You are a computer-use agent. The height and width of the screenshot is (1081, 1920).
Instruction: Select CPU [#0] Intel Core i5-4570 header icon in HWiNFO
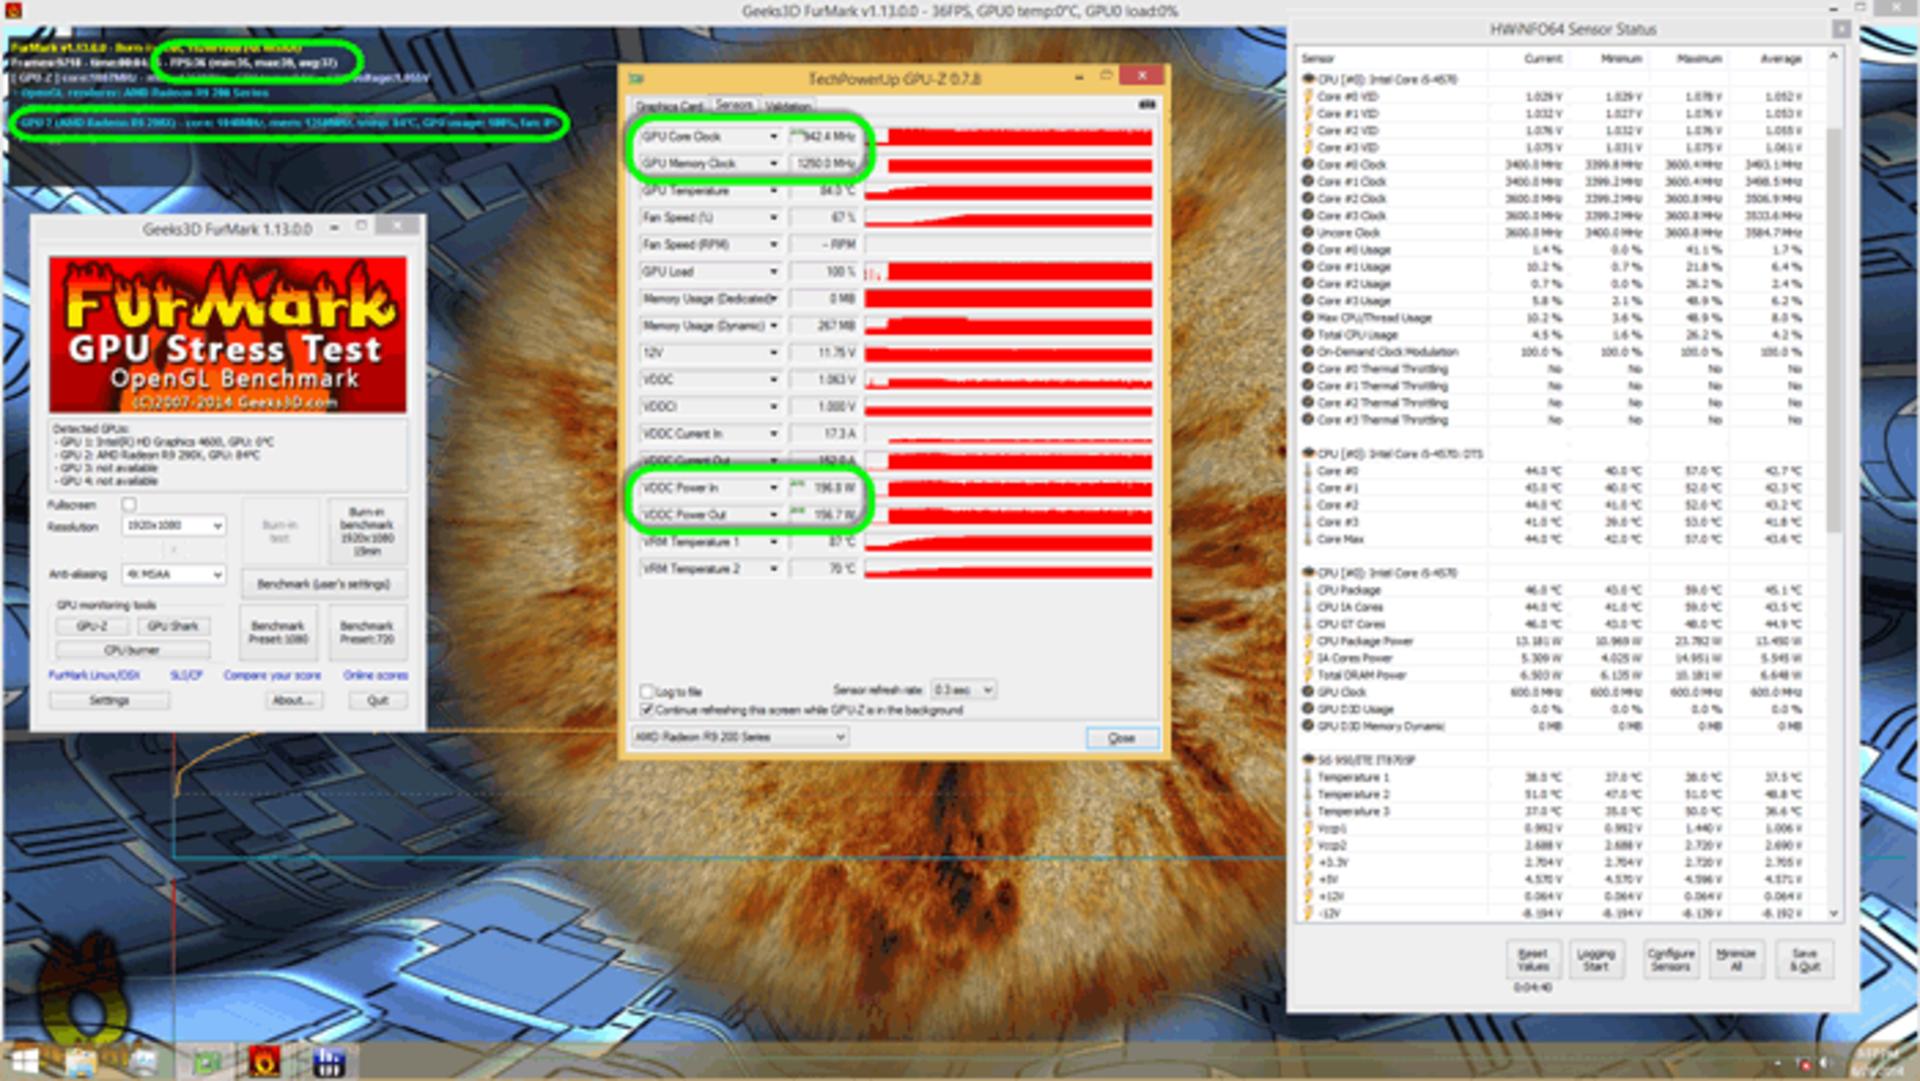1308,79
